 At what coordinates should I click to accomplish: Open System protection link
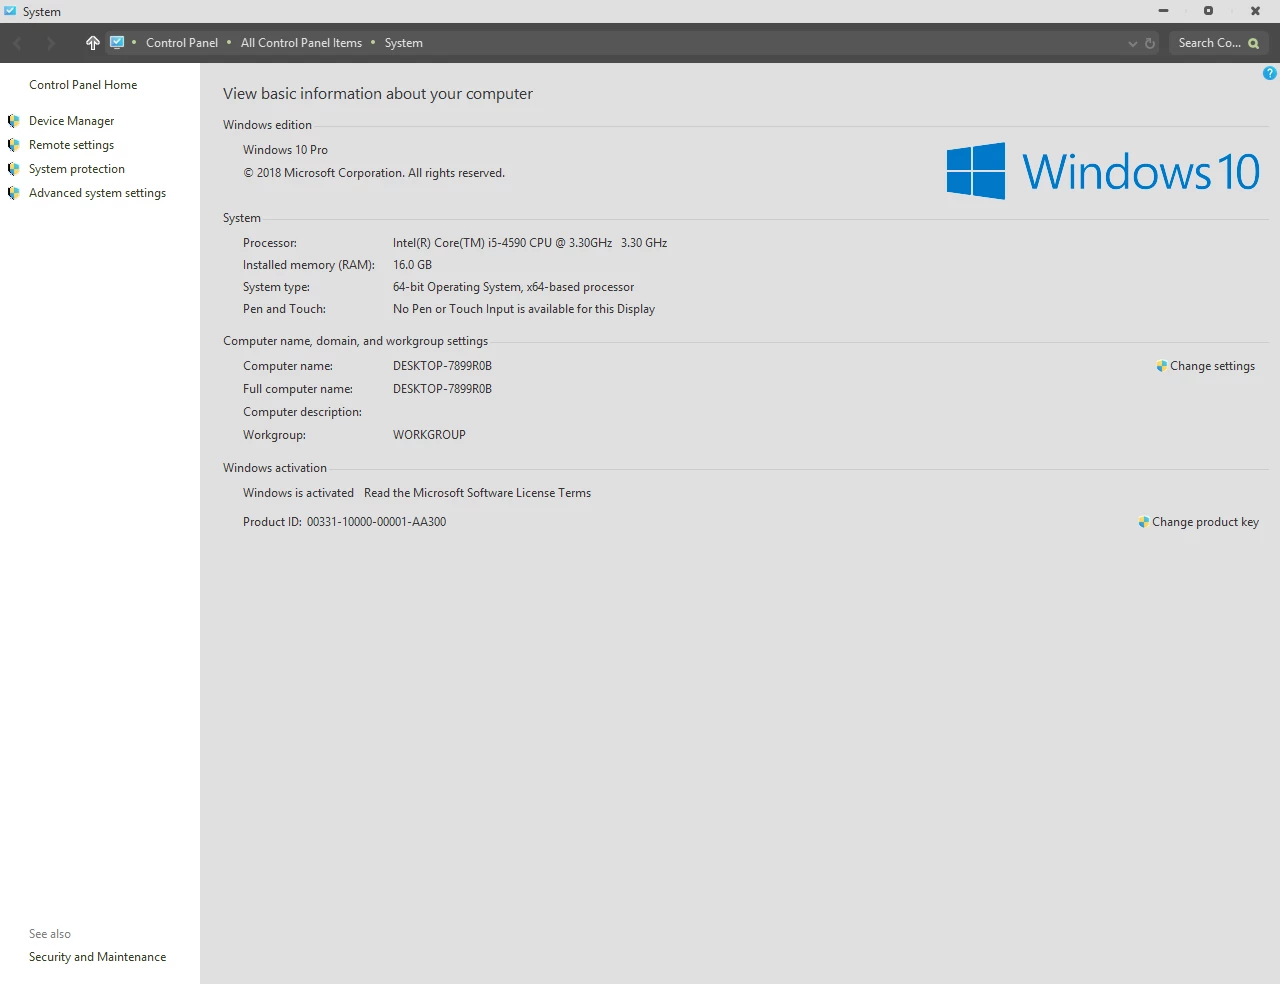coord(77,169)
